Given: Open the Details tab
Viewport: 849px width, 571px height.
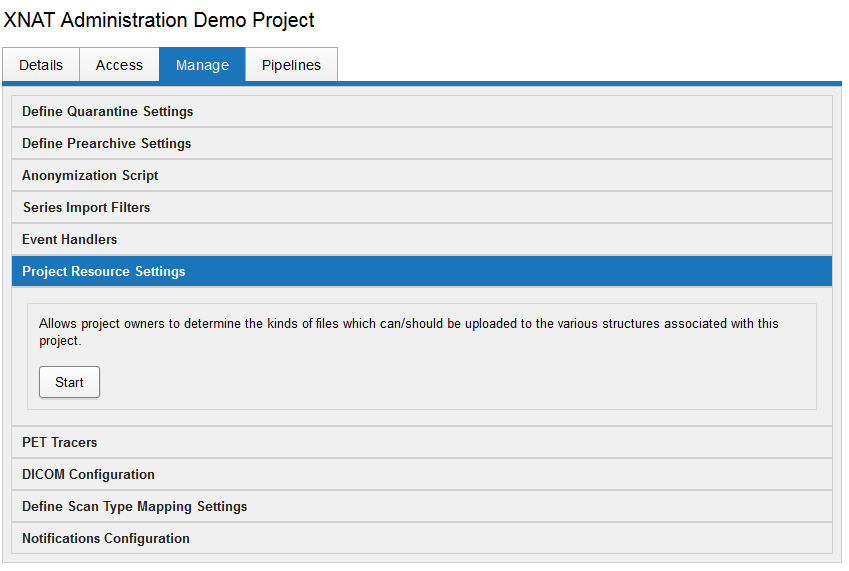Looking at the screenshot, I should 41,65.
